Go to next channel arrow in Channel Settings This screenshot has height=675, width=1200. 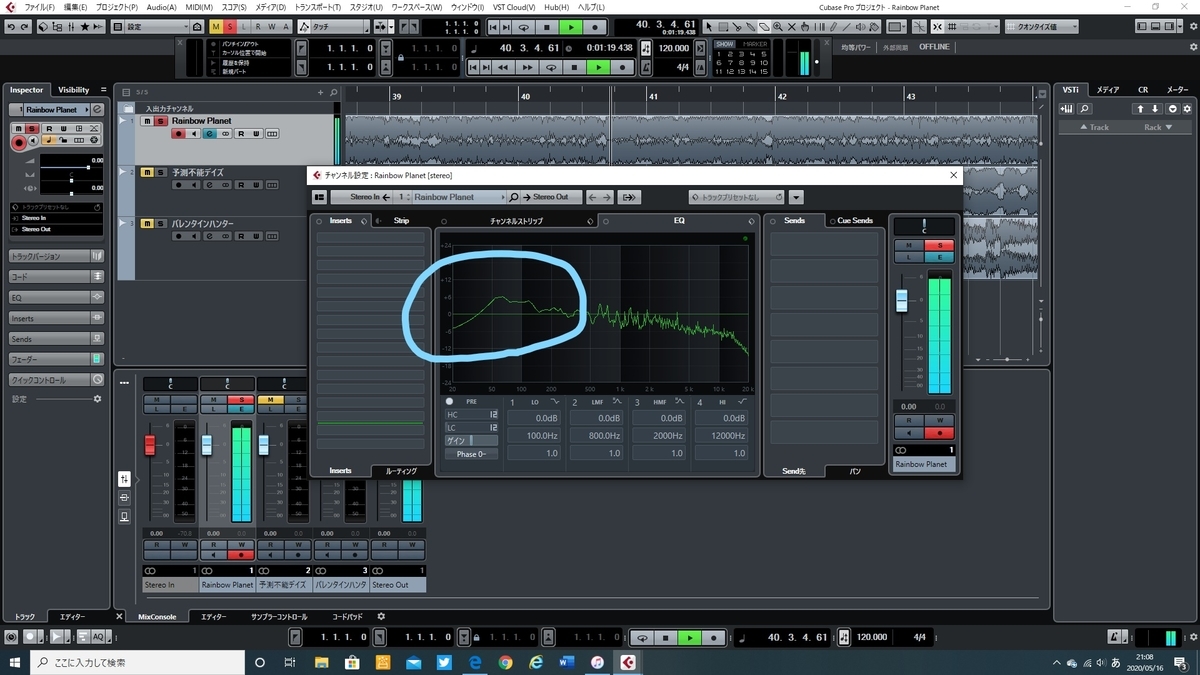click(x=608, y=197)
